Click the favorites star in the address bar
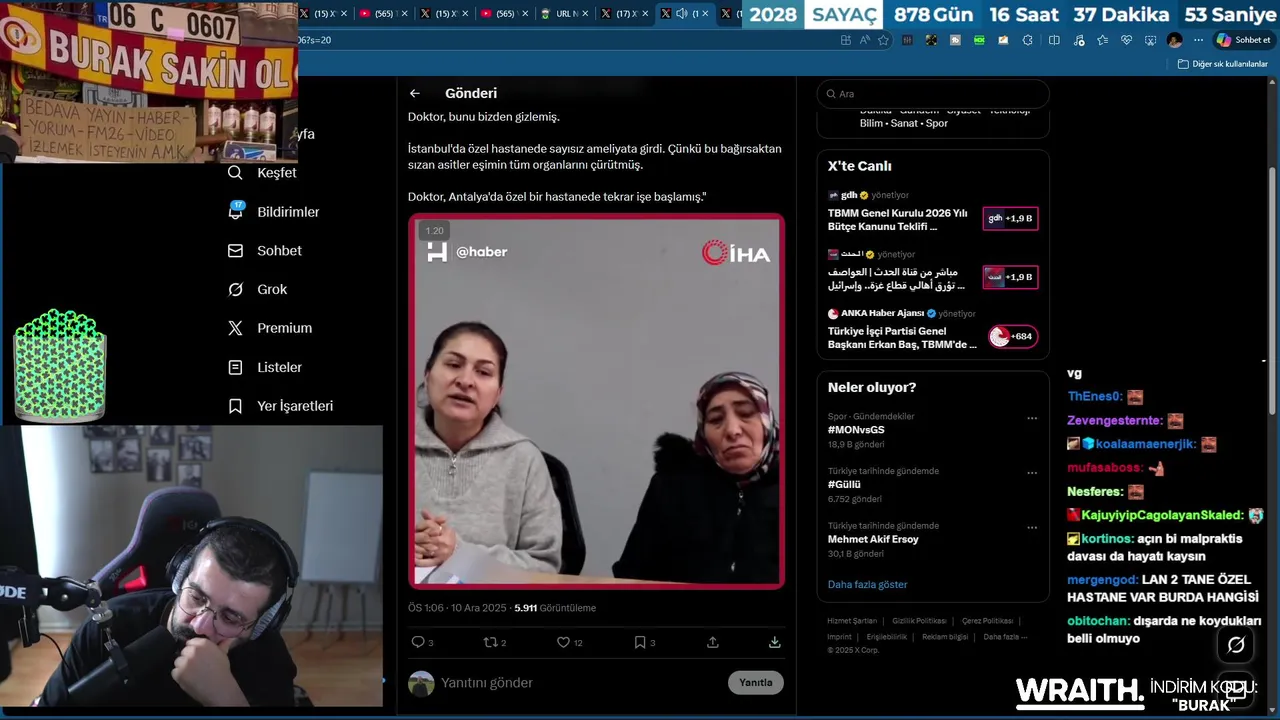This screenshot has height=720, width=1280. (883, 40)
